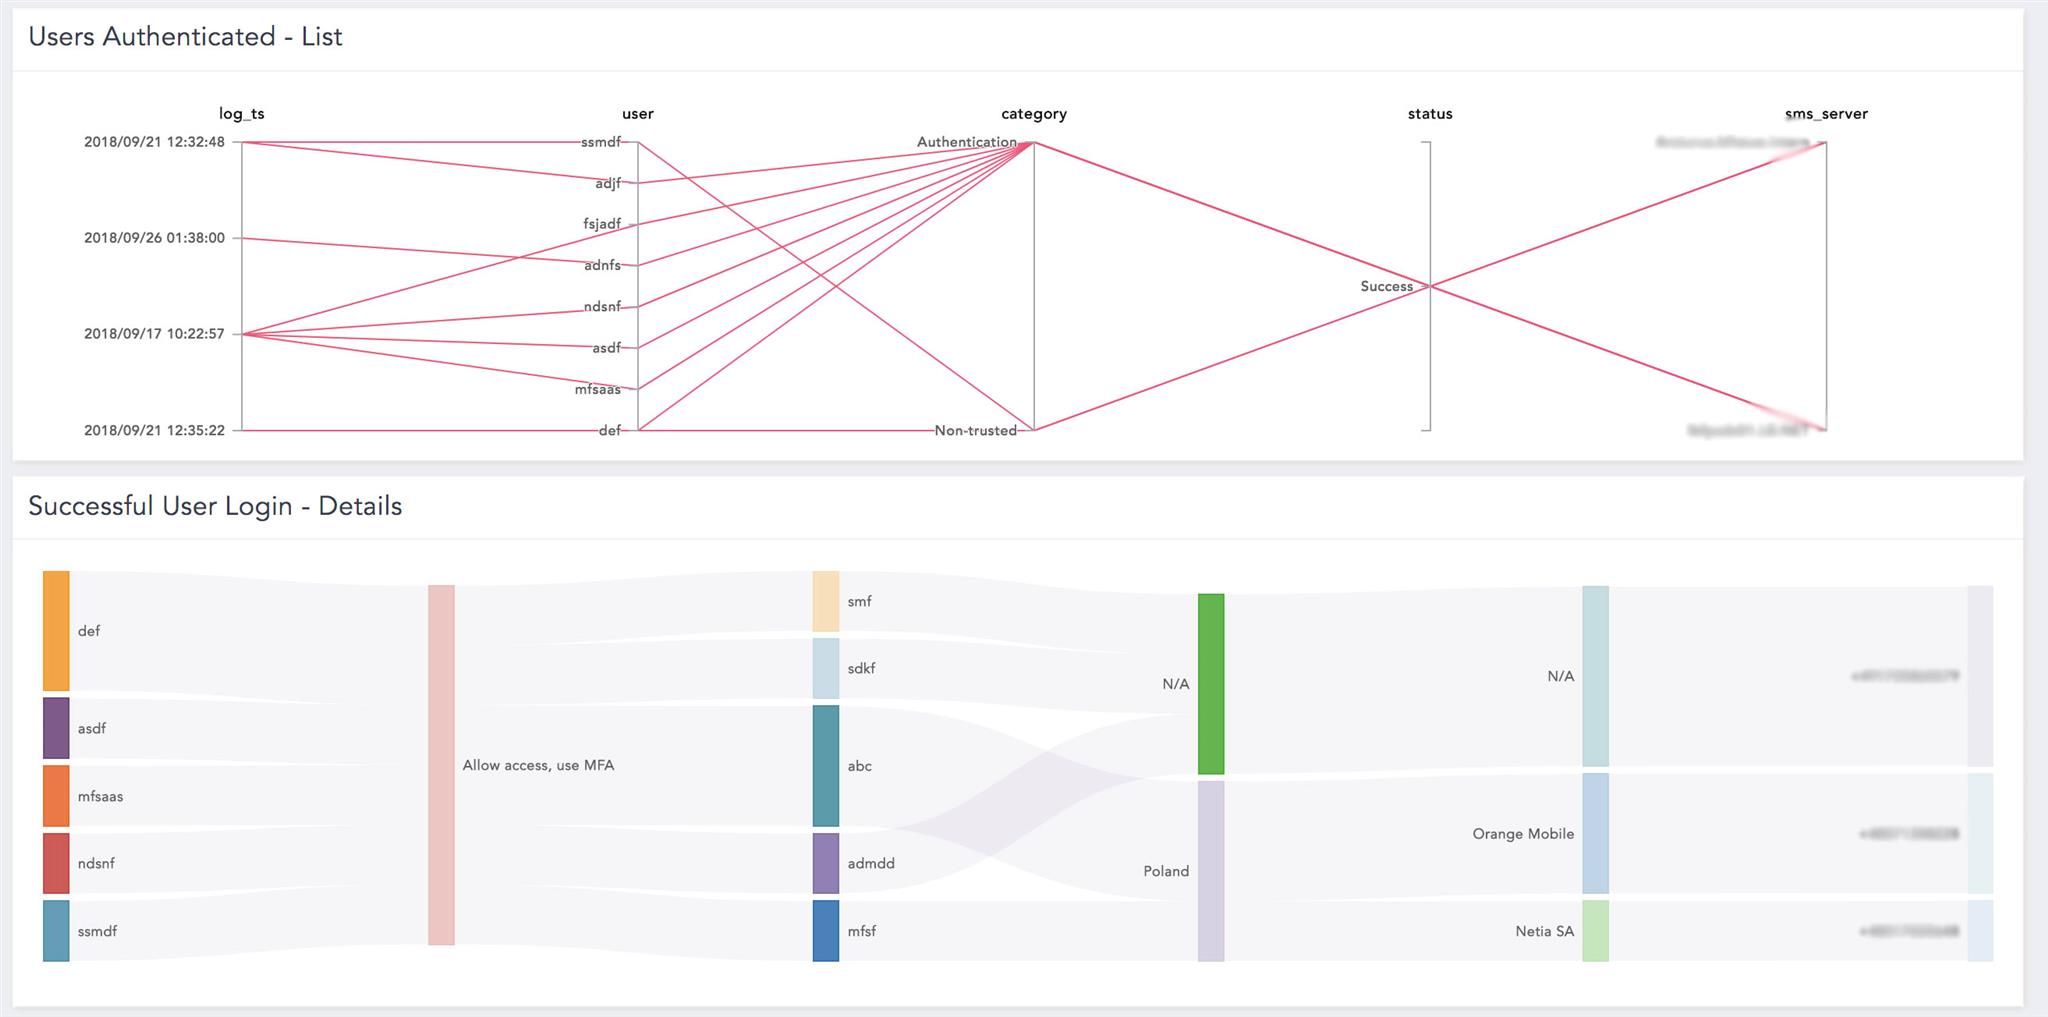Image resolution: width=2048 pixels, height=1017 pixels.
Task: Click the sms_server axis header
Action: (x=1826, y=114)
